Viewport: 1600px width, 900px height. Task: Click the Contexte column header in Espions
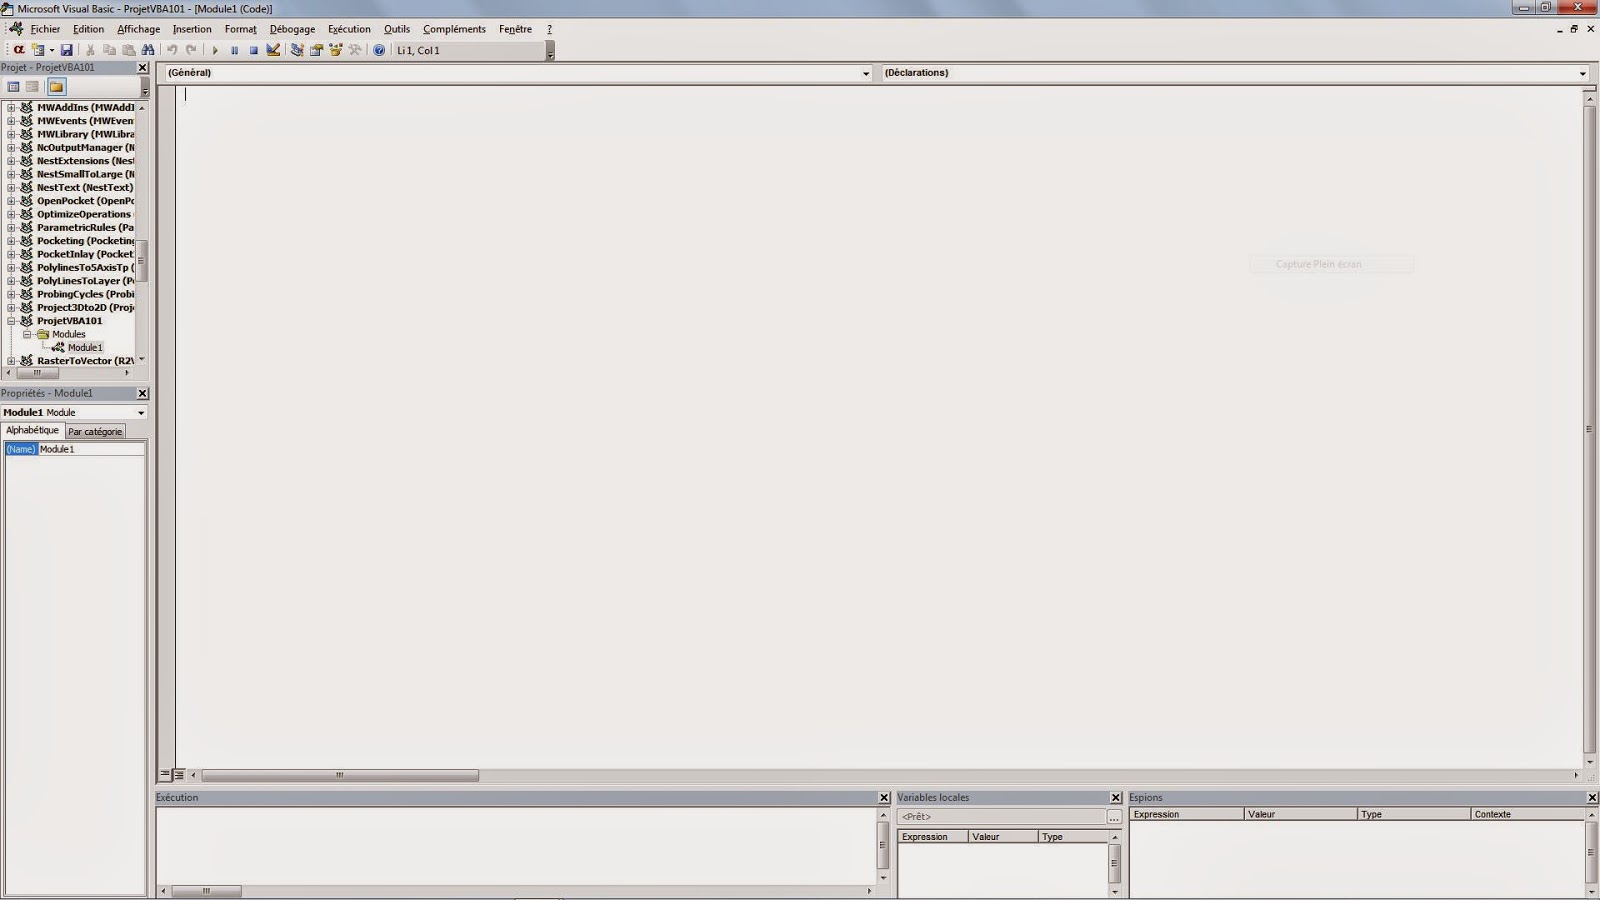[x=1528, y=815]
